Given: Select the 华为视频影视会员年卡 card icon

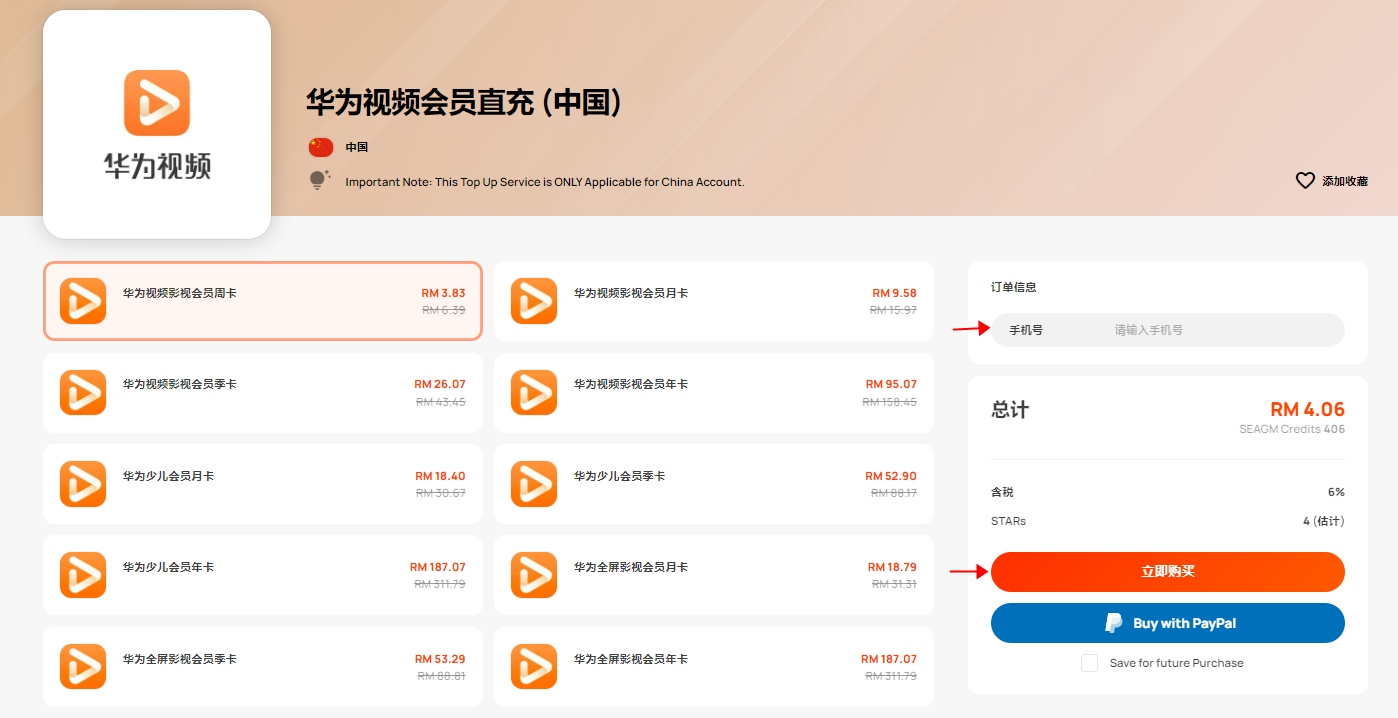Looking at the screenshot, I should click(534, 392).
